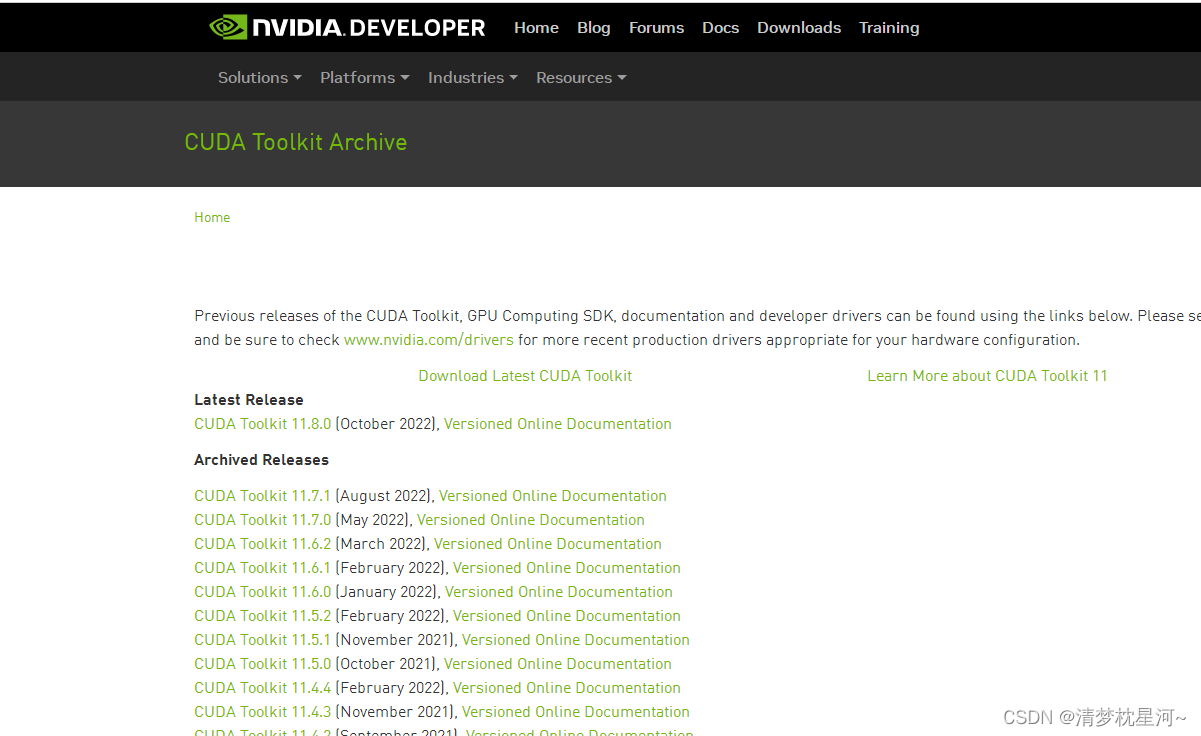Open documentation link for CUDA 11.5.1
Screen dimensions: 1201x736
click(x=576, y=640)
